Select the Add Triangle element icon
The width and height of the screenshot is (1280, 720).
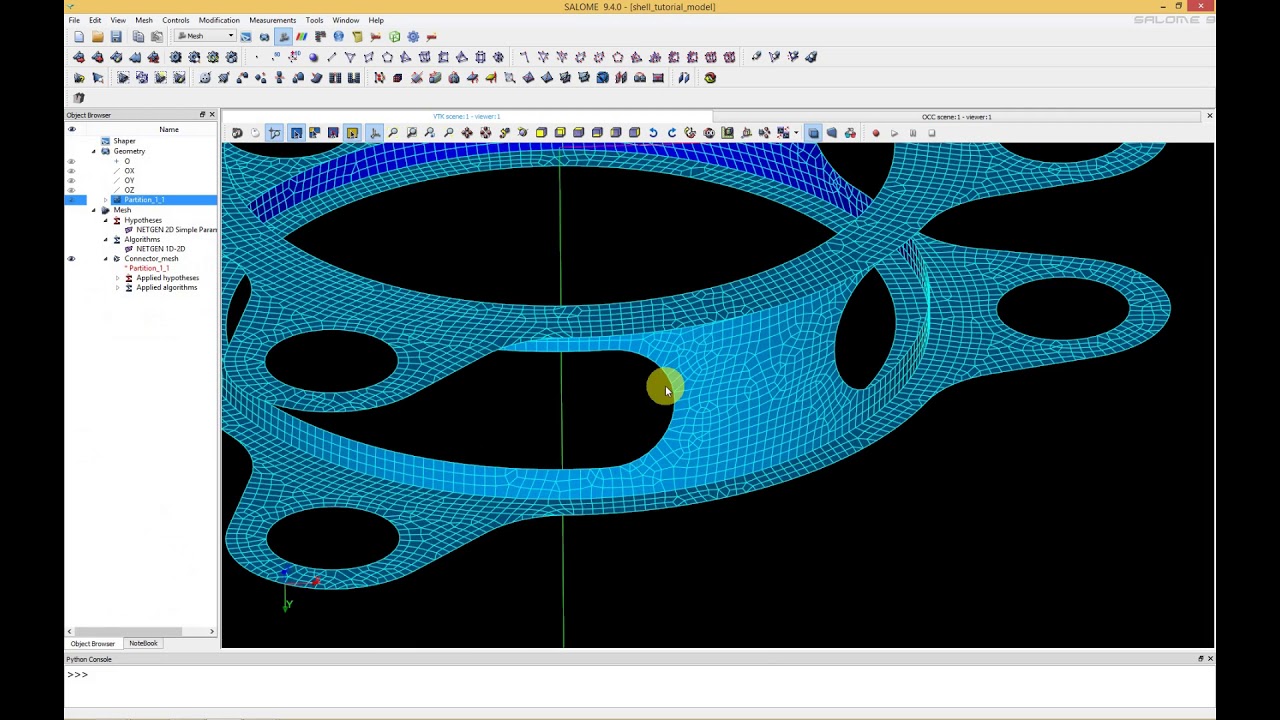350,57
